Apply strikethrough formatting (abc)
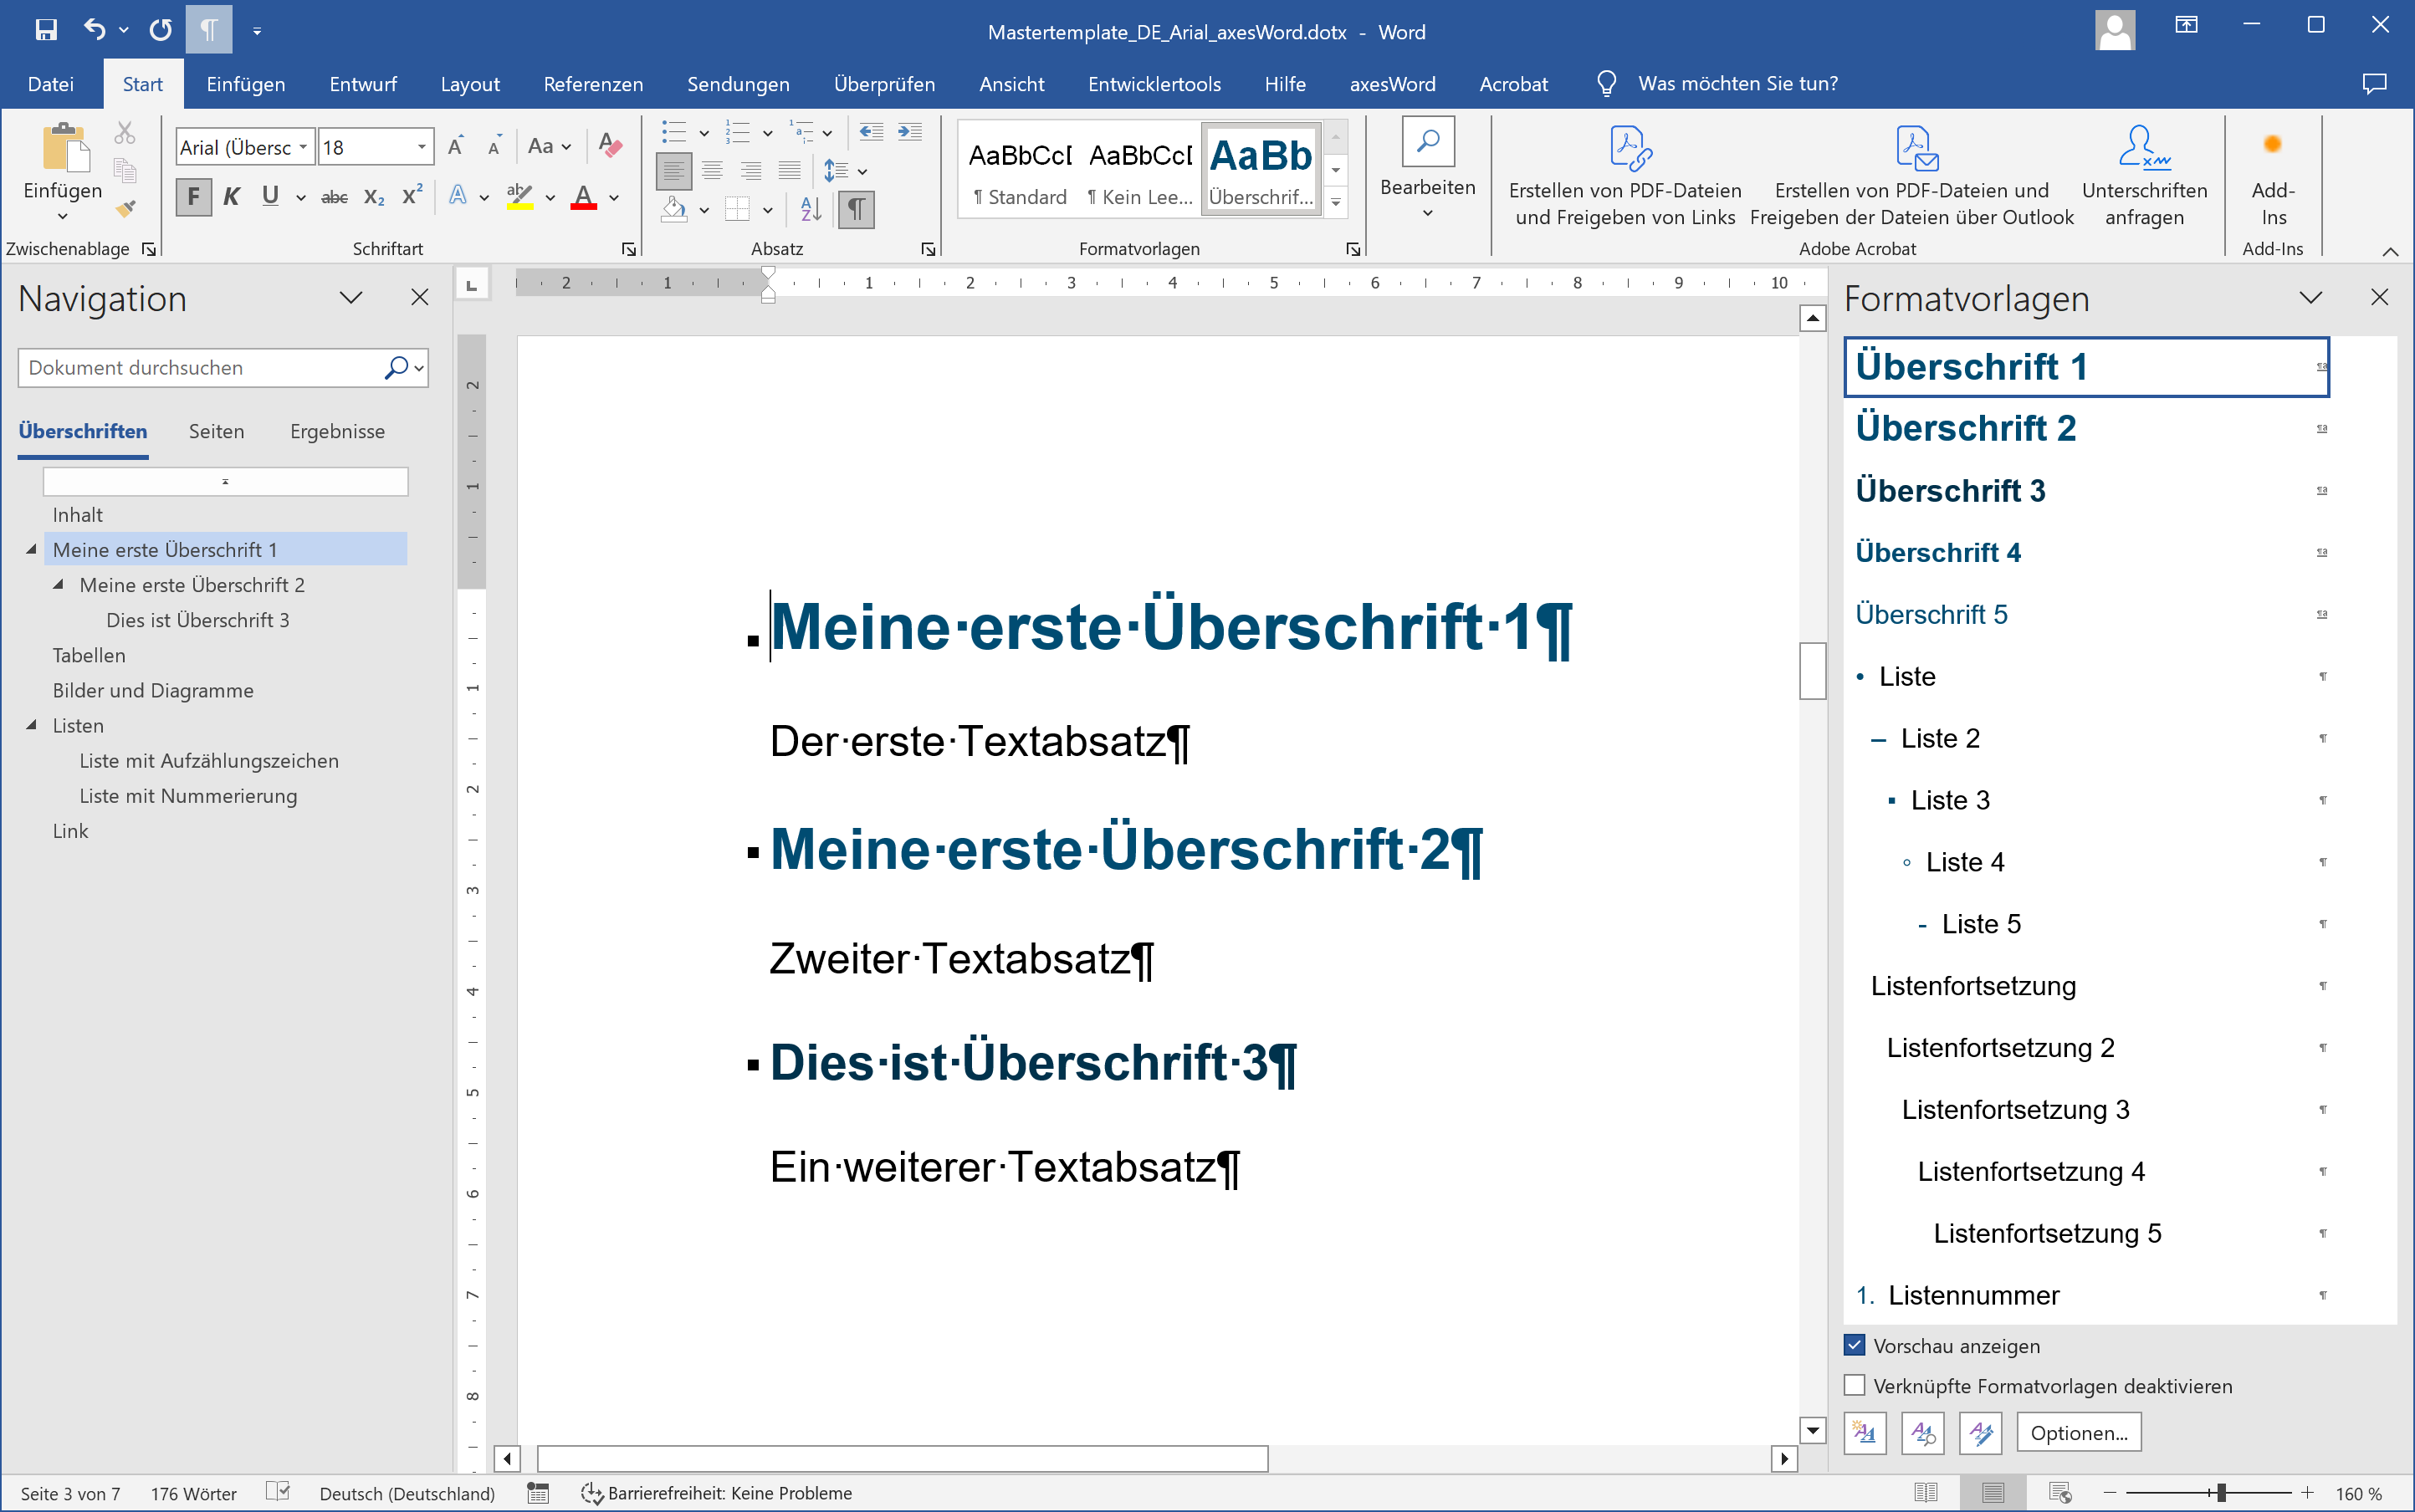 tap(334, 197)
